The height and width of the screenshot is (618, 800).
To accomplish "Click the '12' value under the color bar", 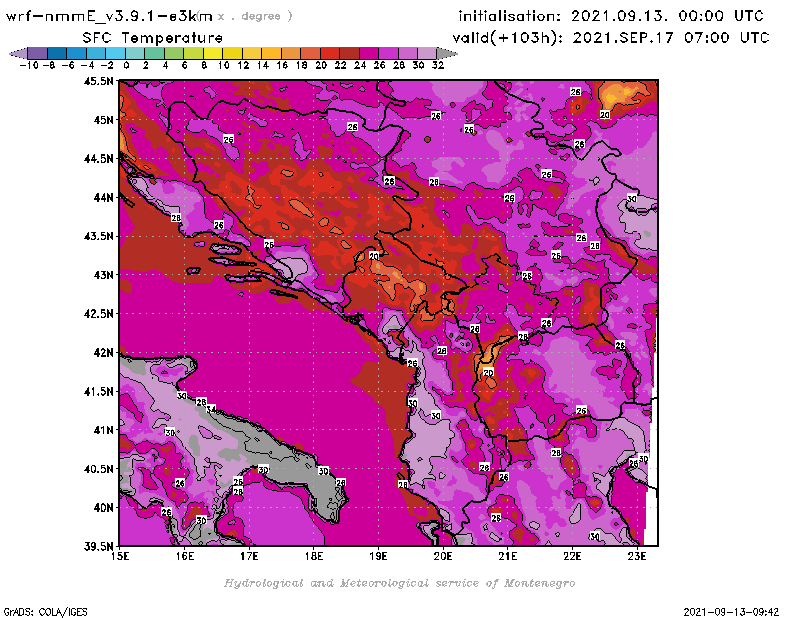I will 243,65.
